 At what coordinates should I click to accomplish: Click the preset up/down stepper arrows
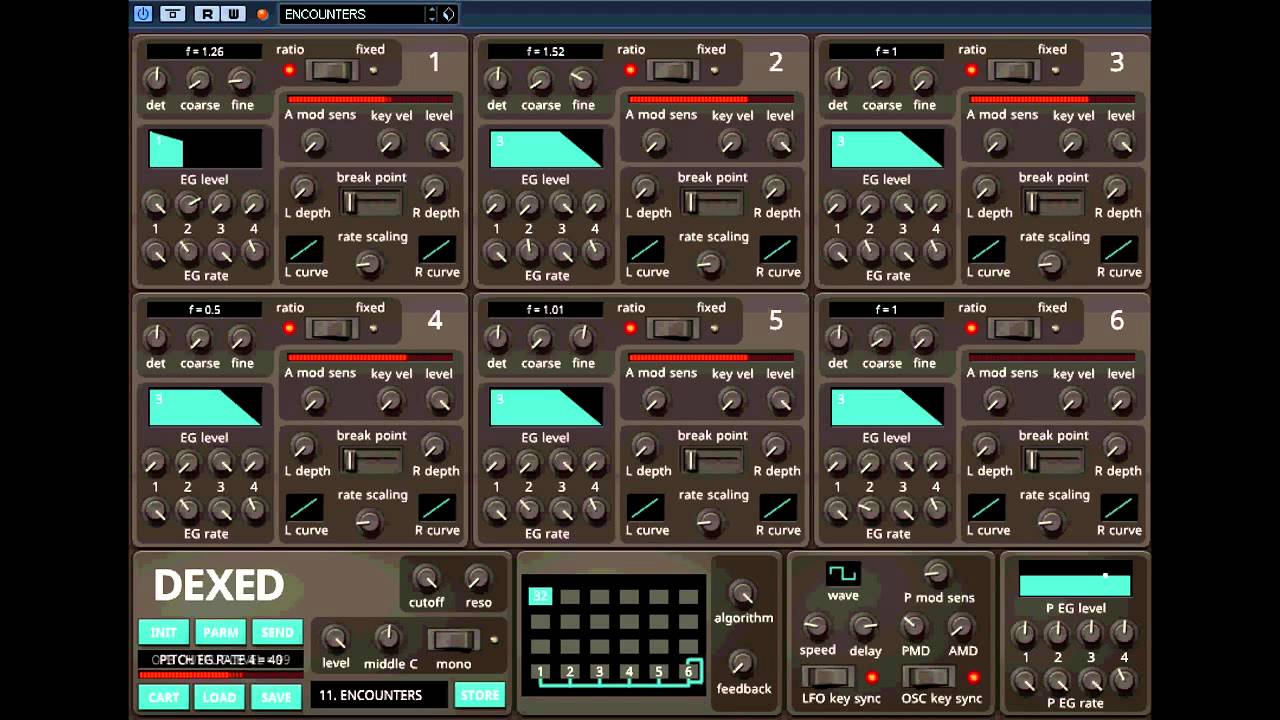coord(432,14)
